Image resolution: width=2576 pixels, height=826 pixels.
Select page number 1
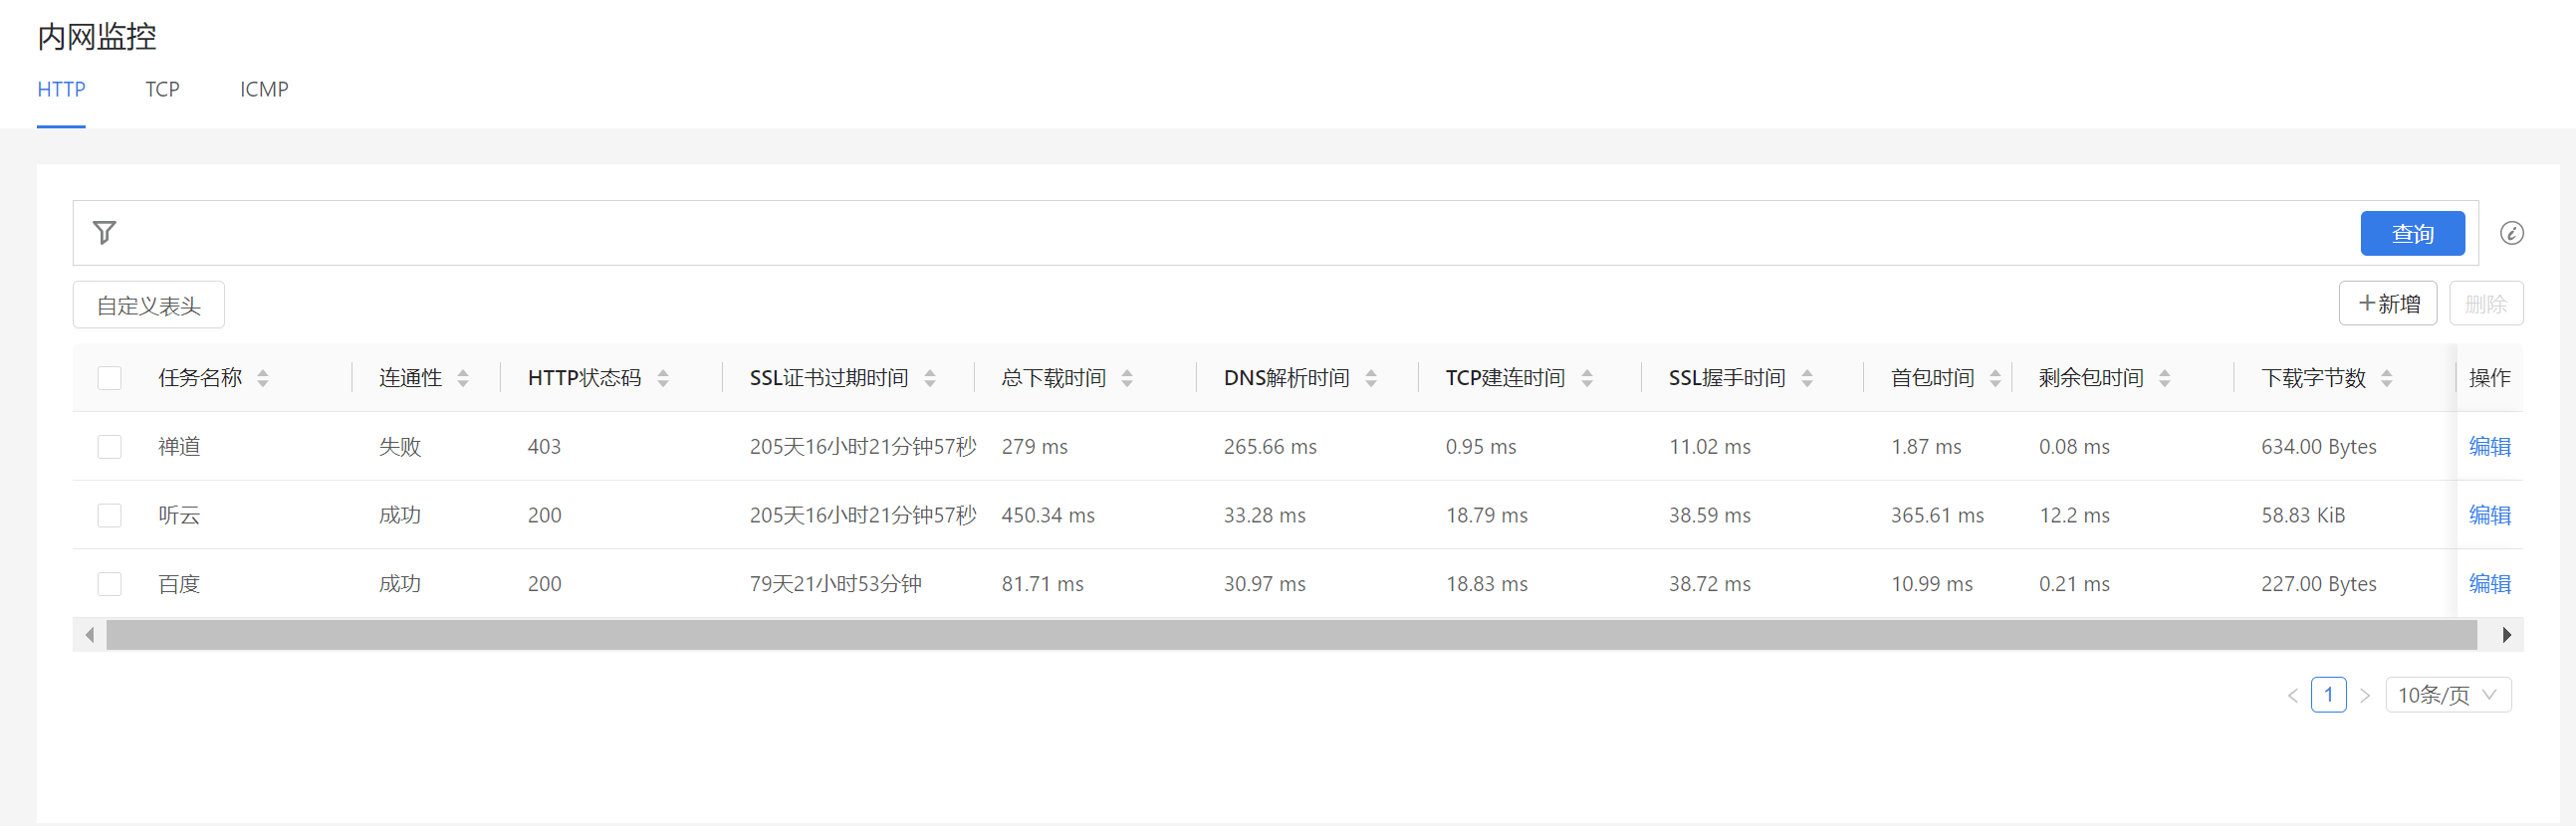(2329, 695)
